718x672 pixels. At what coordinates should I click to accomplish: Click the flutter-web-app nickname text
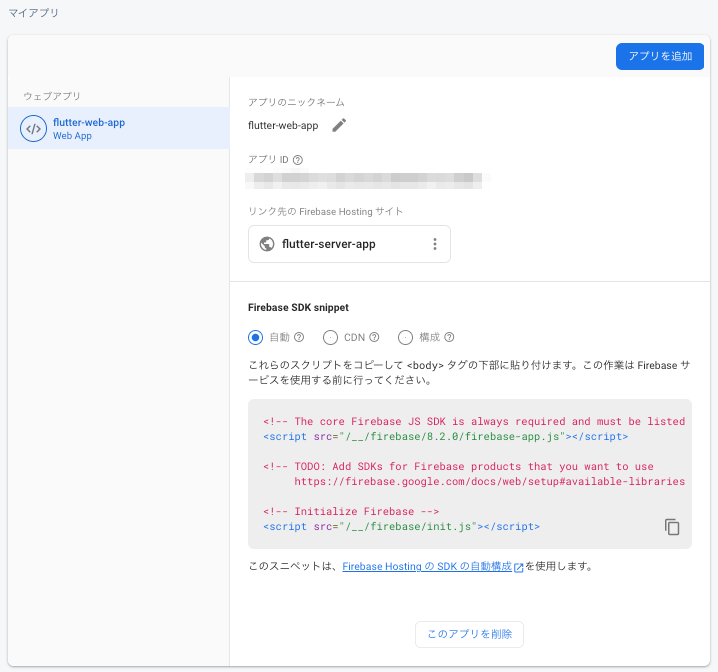(283, 125)
